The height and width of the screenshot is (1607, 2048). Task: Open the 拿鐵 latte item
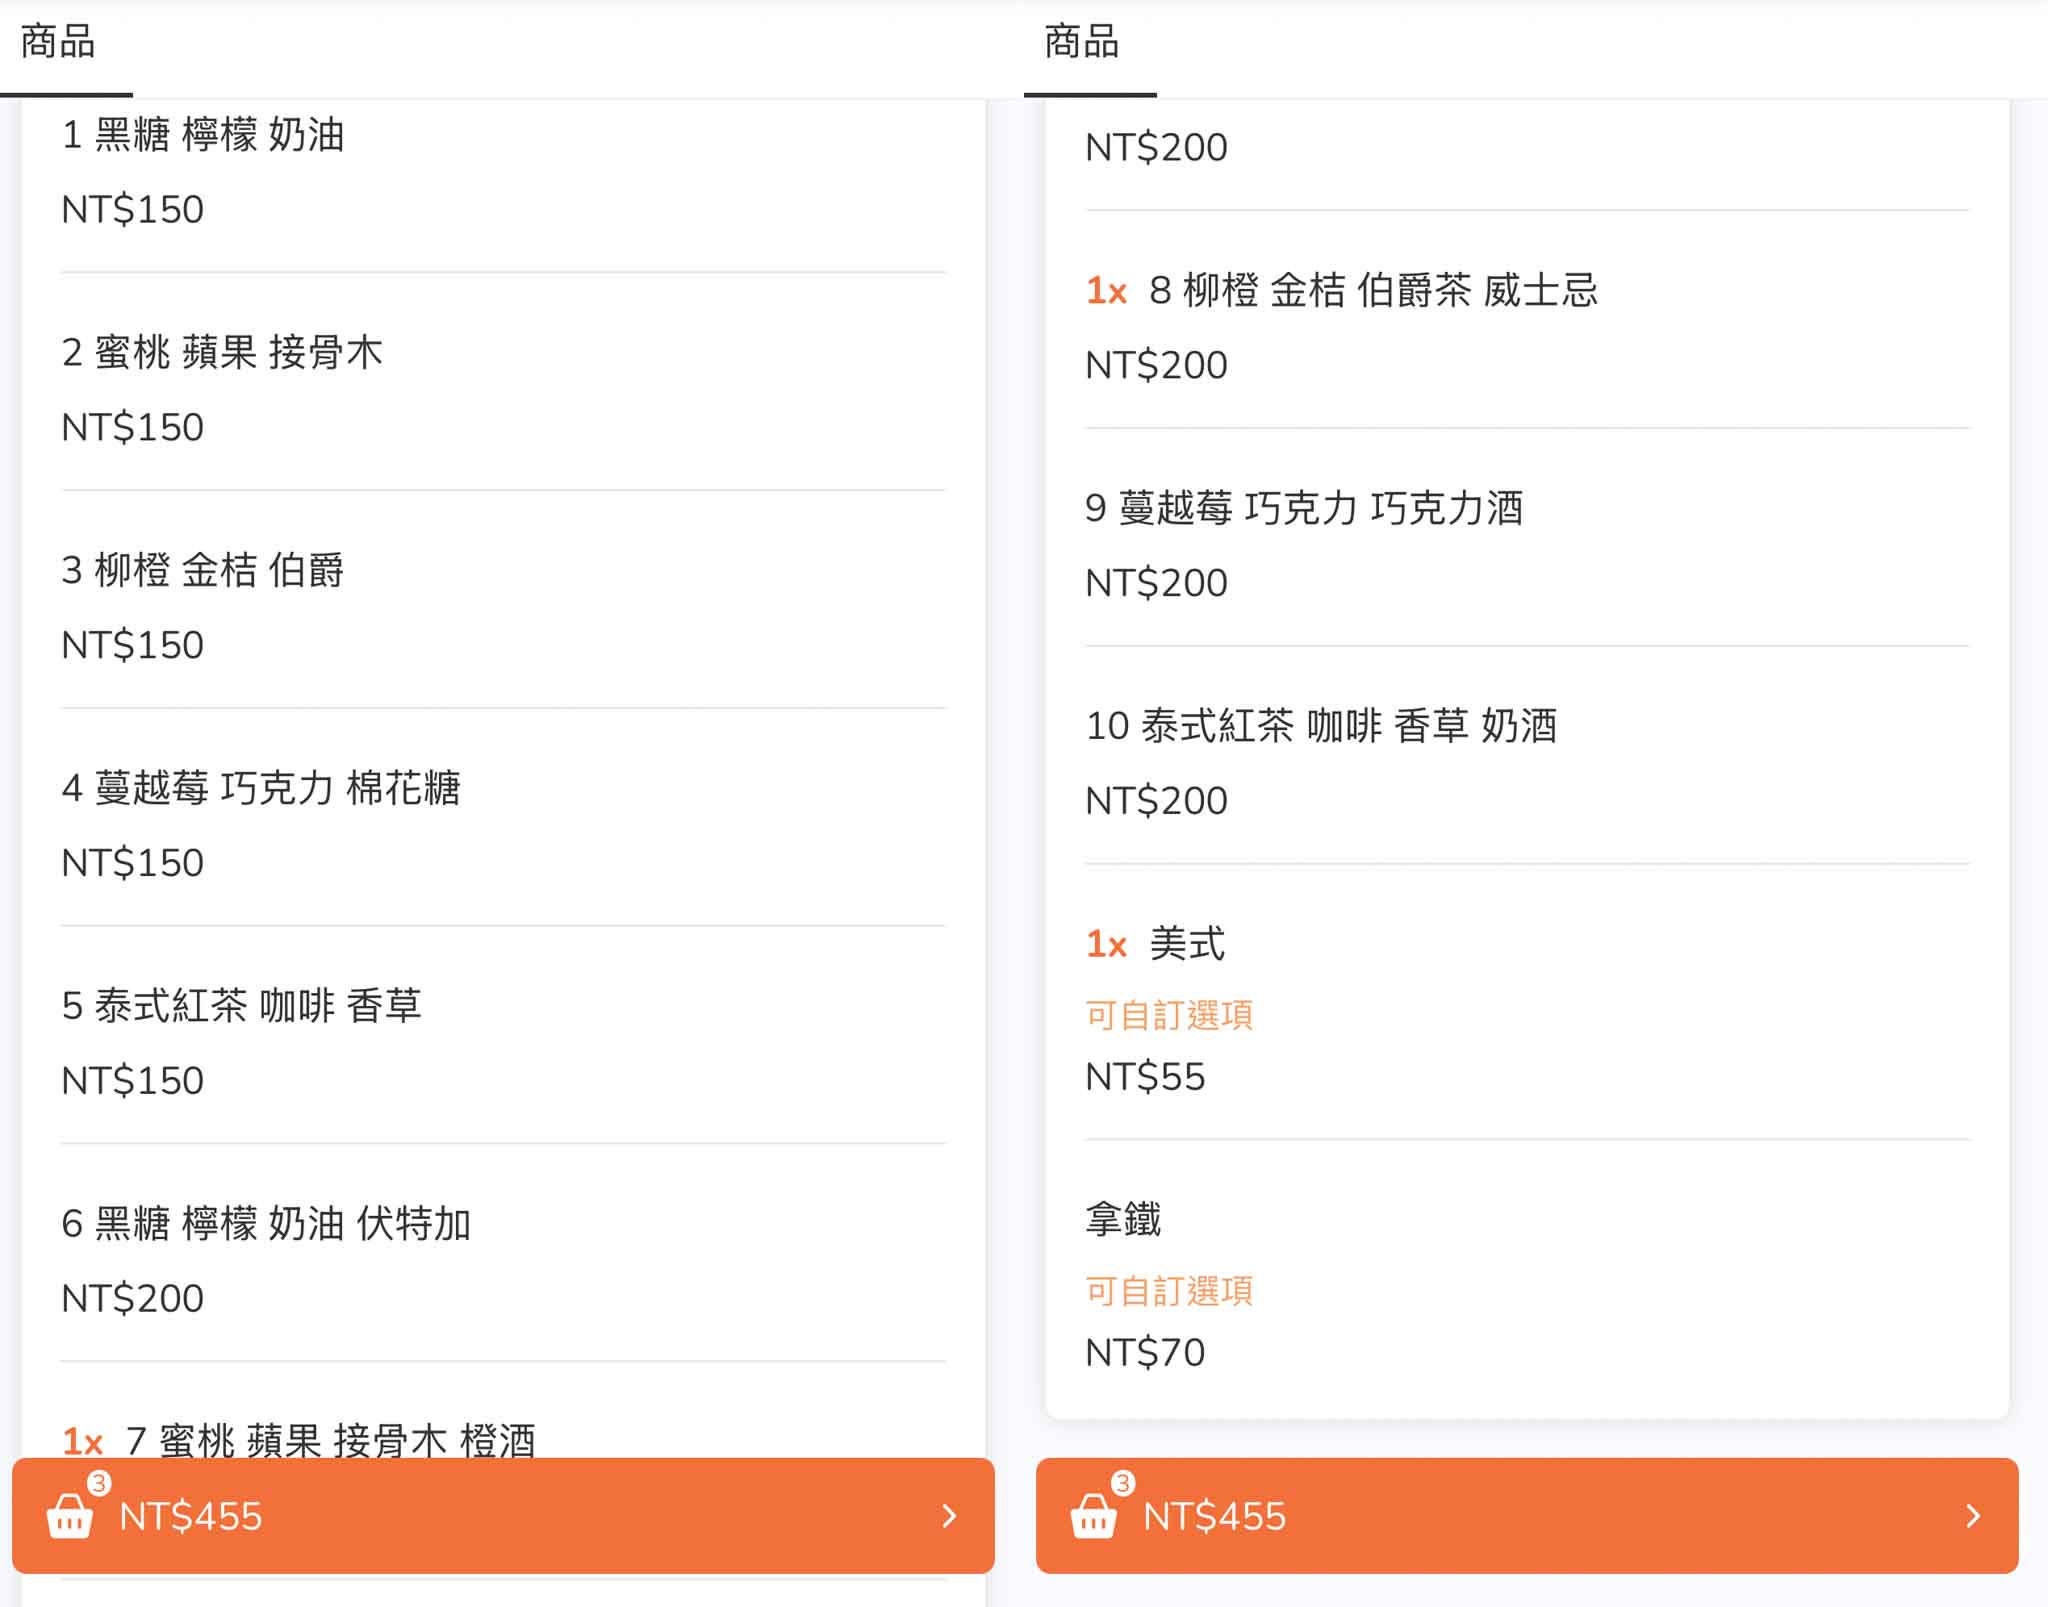[x=1123, y=1220]
